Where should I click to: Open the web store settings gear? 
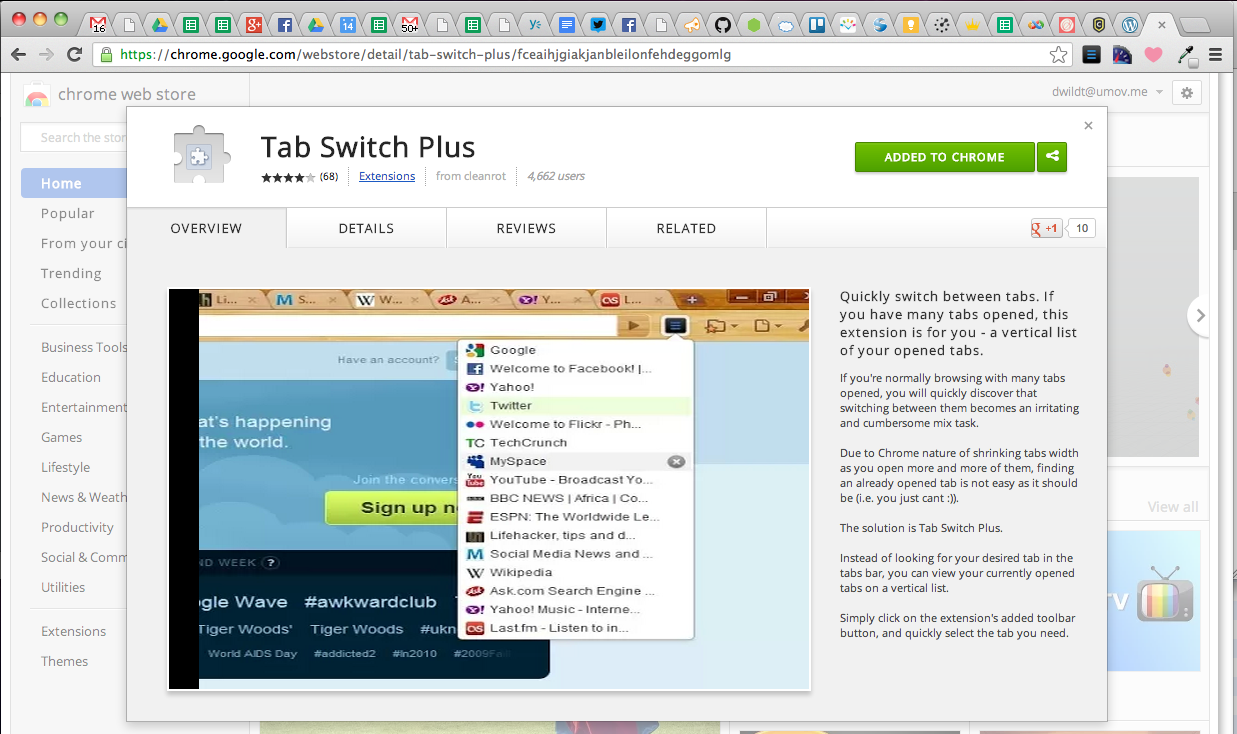[x=1187, y=92]
